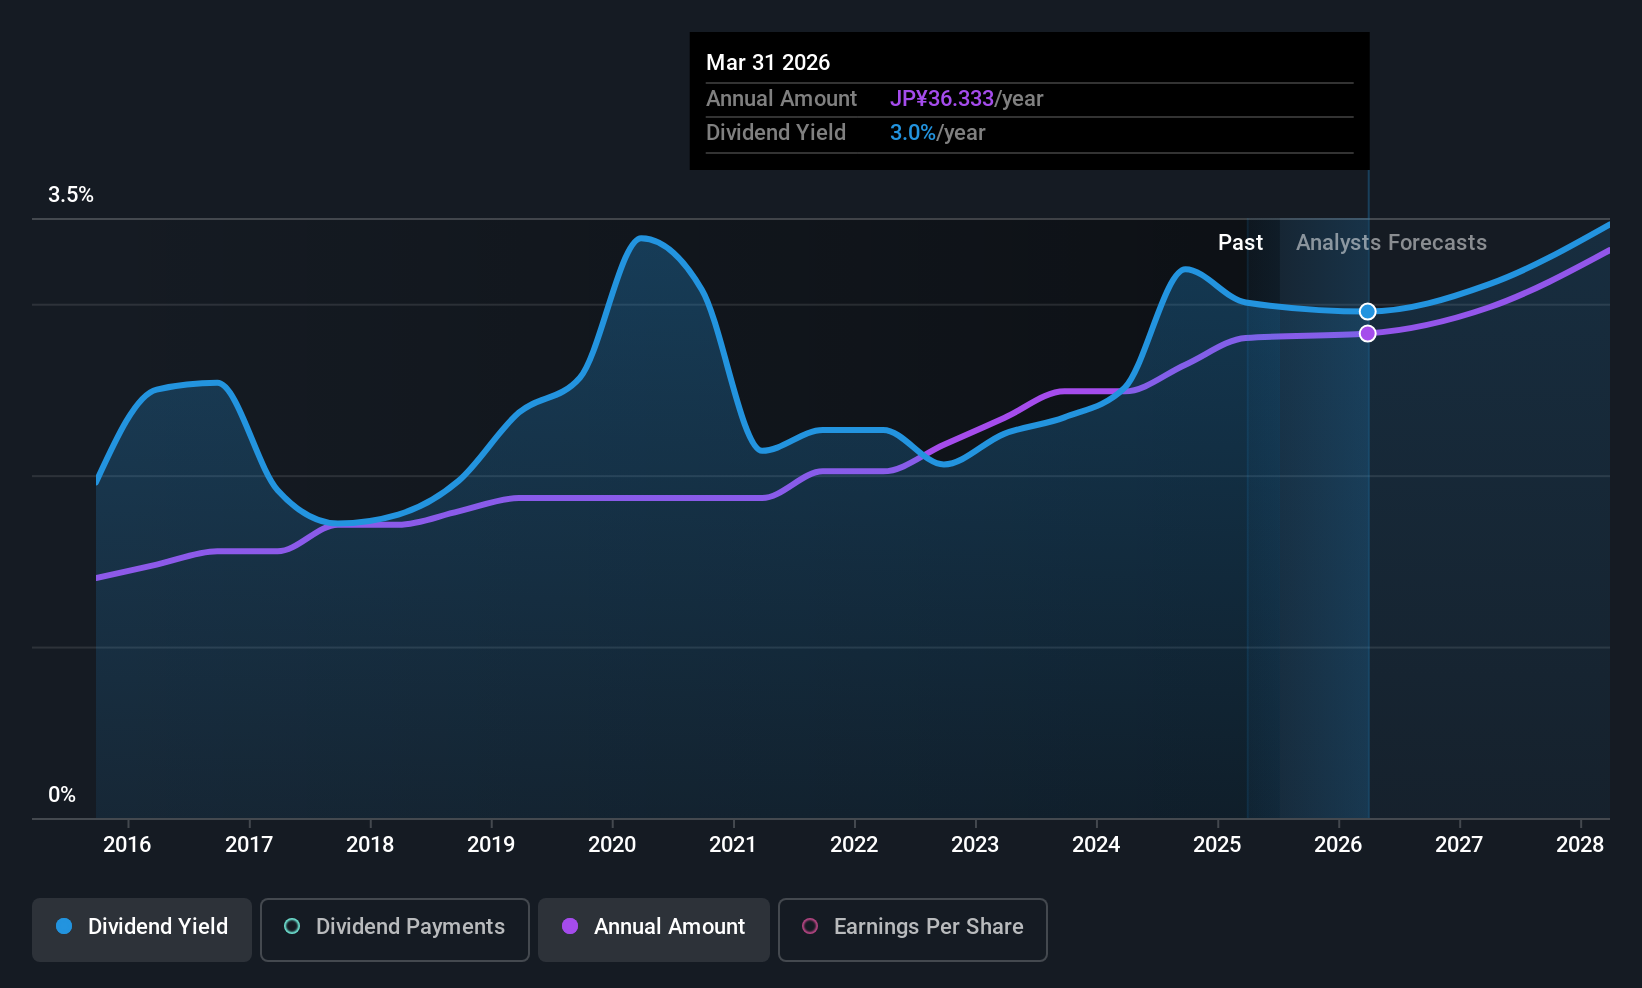Click the 3.0% dividend yield tooltip value
The height and width of the screenshot is (988, 1642).
913,133
